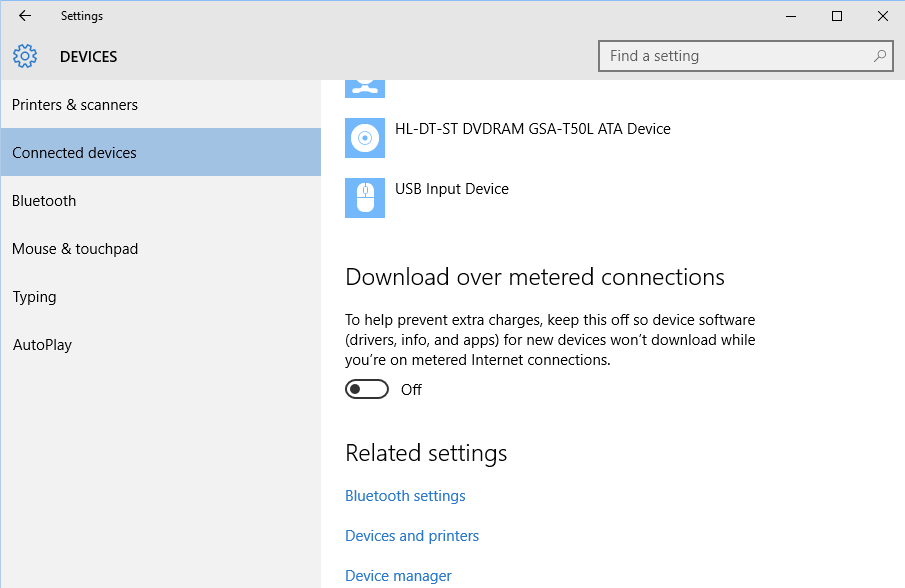
Task: Click the Devices gear icon
Action: 25,57
